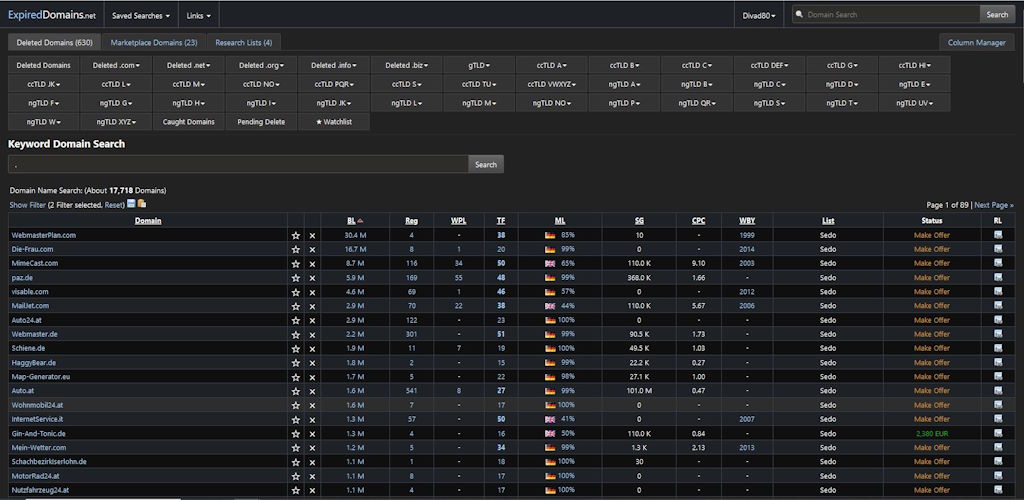Screen dimensions: 1024x500
Task: Open the Caught Domains list
Action: click(x=189, y=122)
